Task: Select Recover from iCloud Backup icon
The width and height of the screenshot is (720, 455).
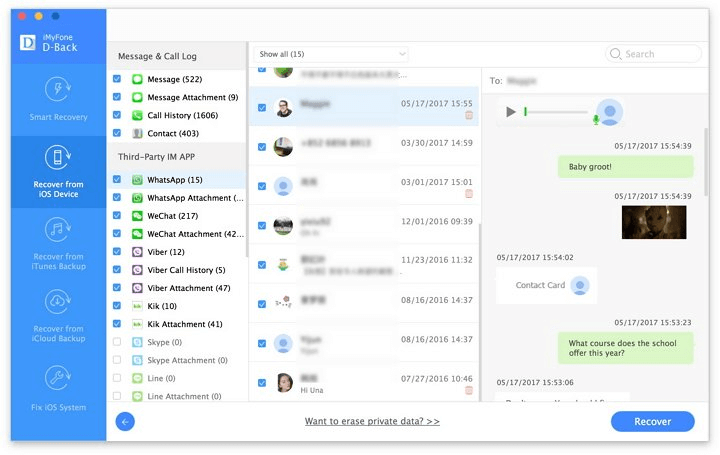Action: [x=58, y=303]
